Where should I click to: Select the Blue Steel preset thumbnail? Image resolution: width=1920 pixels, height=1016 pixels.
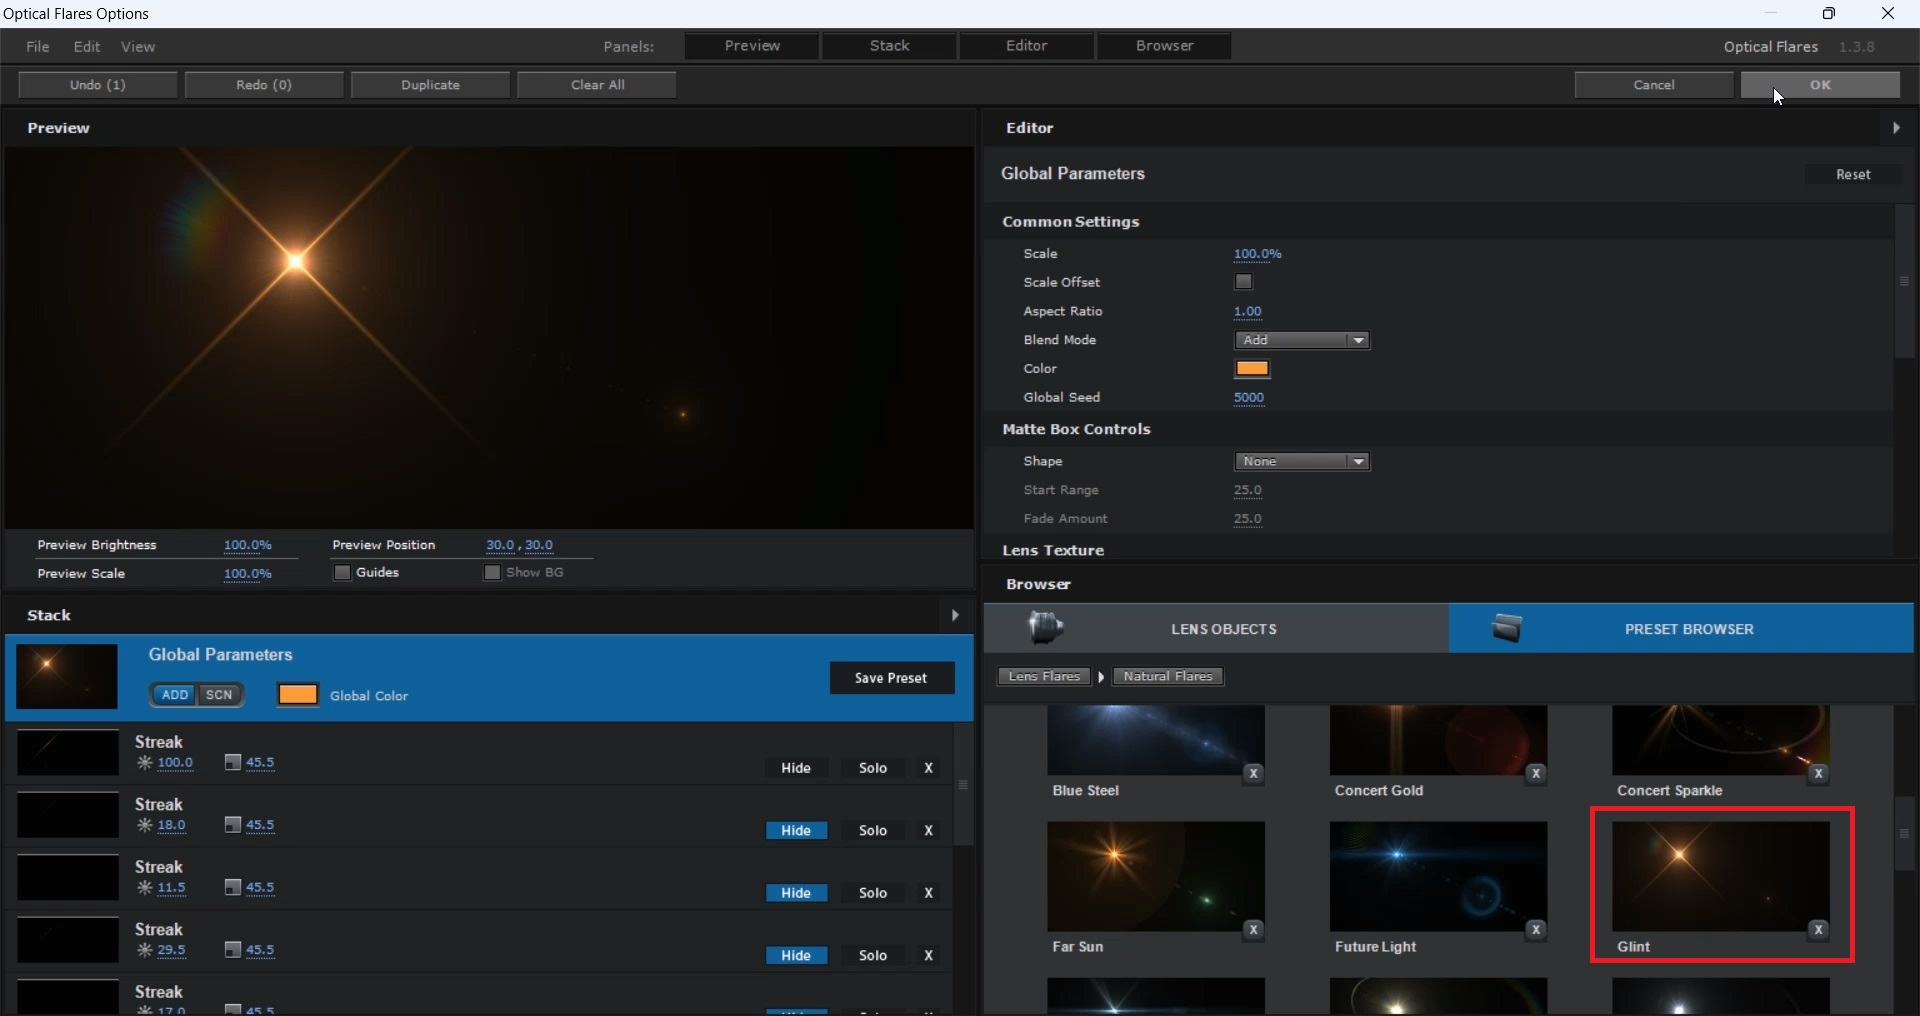point(1156,741)
